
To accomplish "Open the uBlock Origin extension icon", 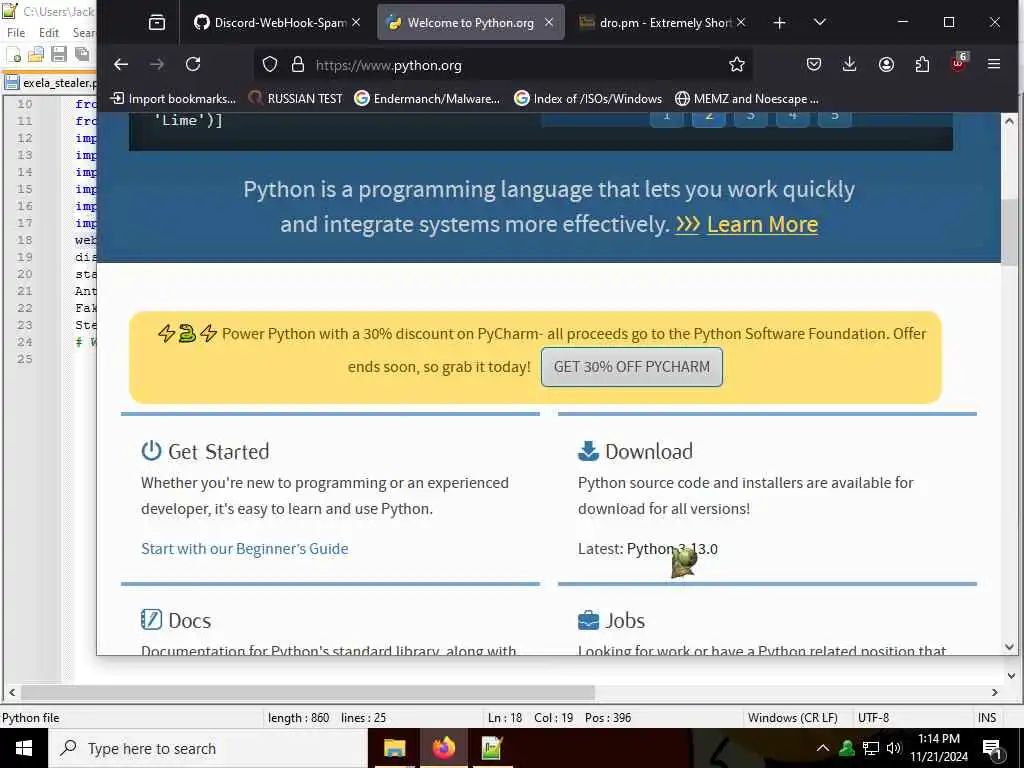I will pos(958,63).
